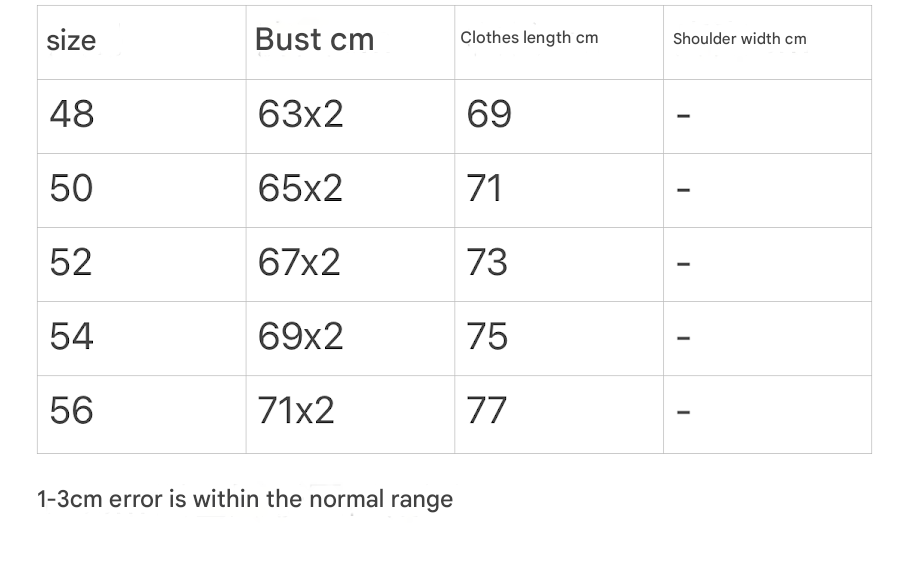Click clothes length value 77
Viewport: 905px width, 566px height.
(487, 410)
